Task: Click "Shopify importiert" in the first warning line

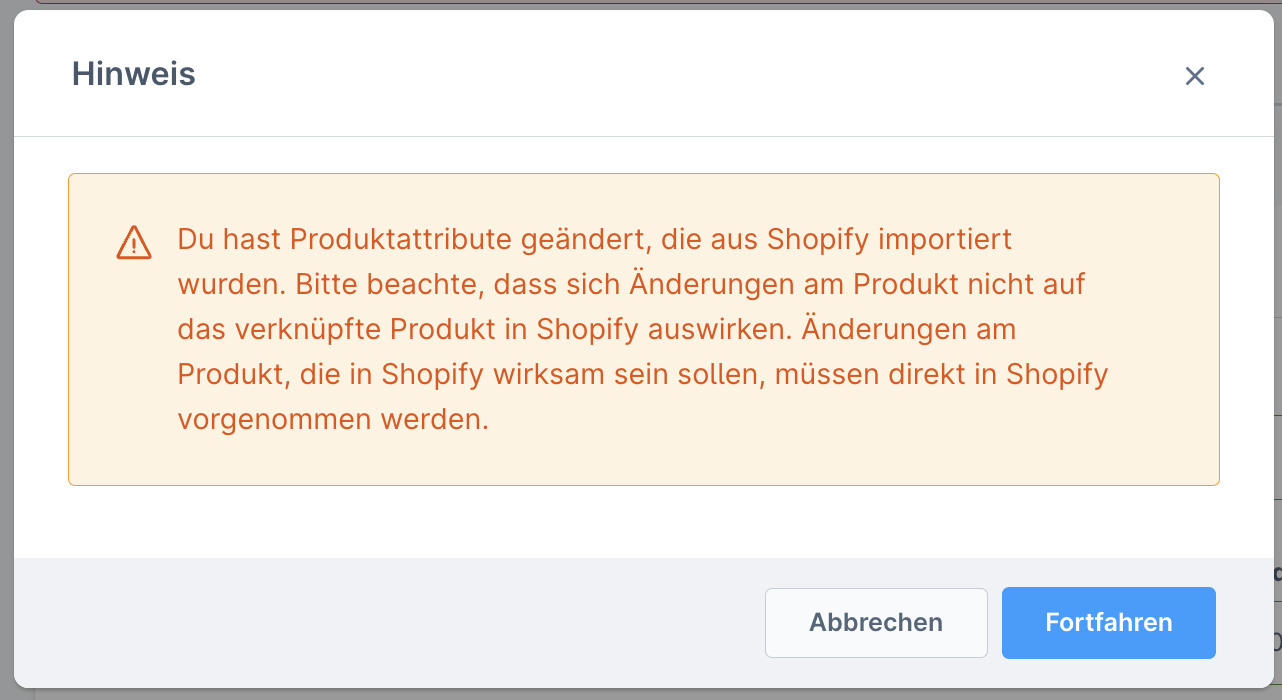Action: 889,240
